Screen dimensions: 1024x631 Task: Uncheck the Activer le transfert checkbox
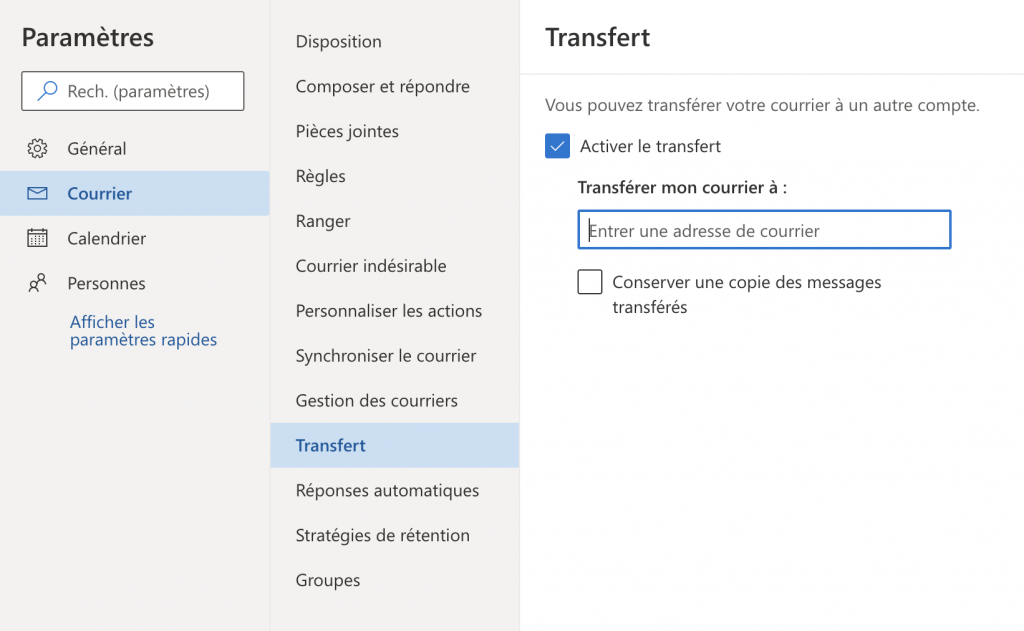coord(557,146)
